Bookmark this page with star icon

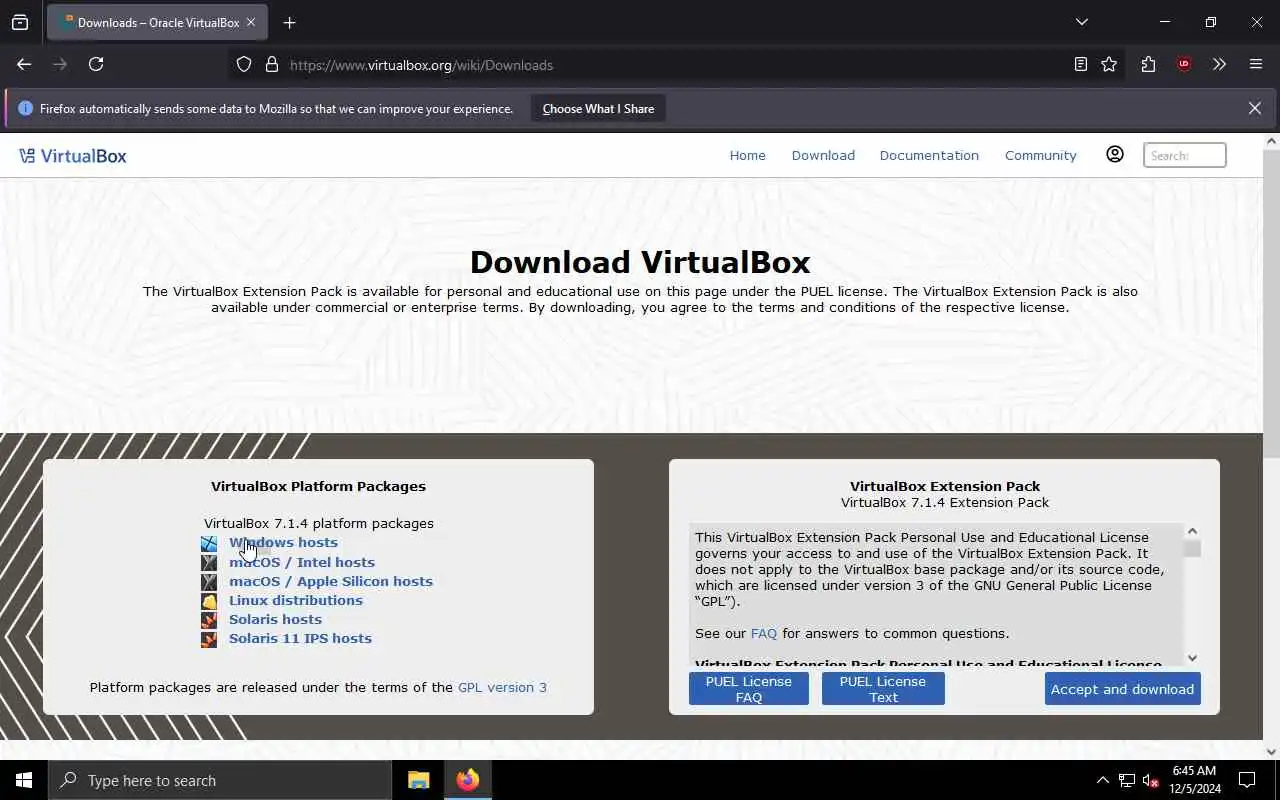(1109, 65)
